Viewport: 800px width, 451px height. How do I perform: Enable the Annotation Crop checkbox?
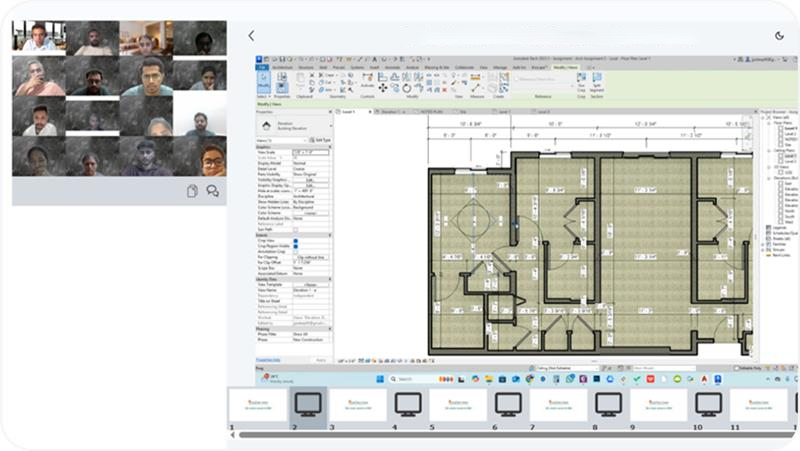click(295, 252)
